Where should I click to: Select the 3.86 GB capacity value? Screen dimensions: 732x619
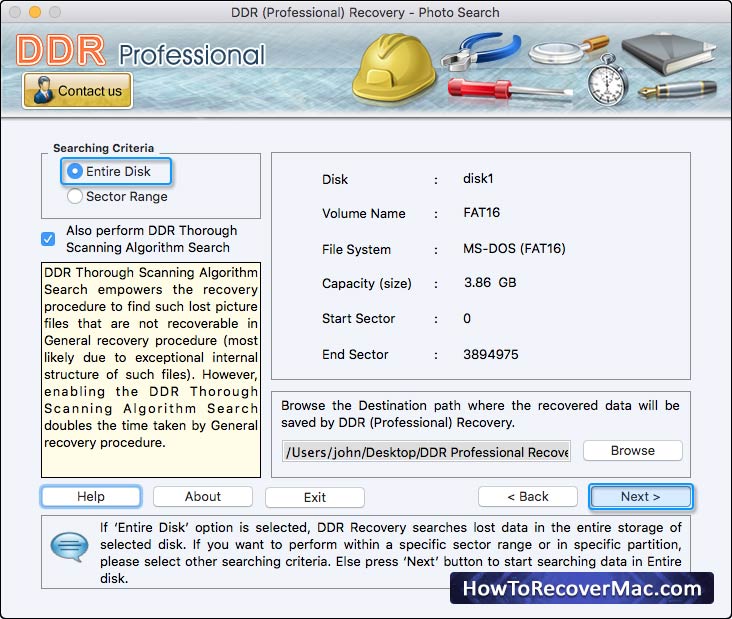tap(490, 282)
